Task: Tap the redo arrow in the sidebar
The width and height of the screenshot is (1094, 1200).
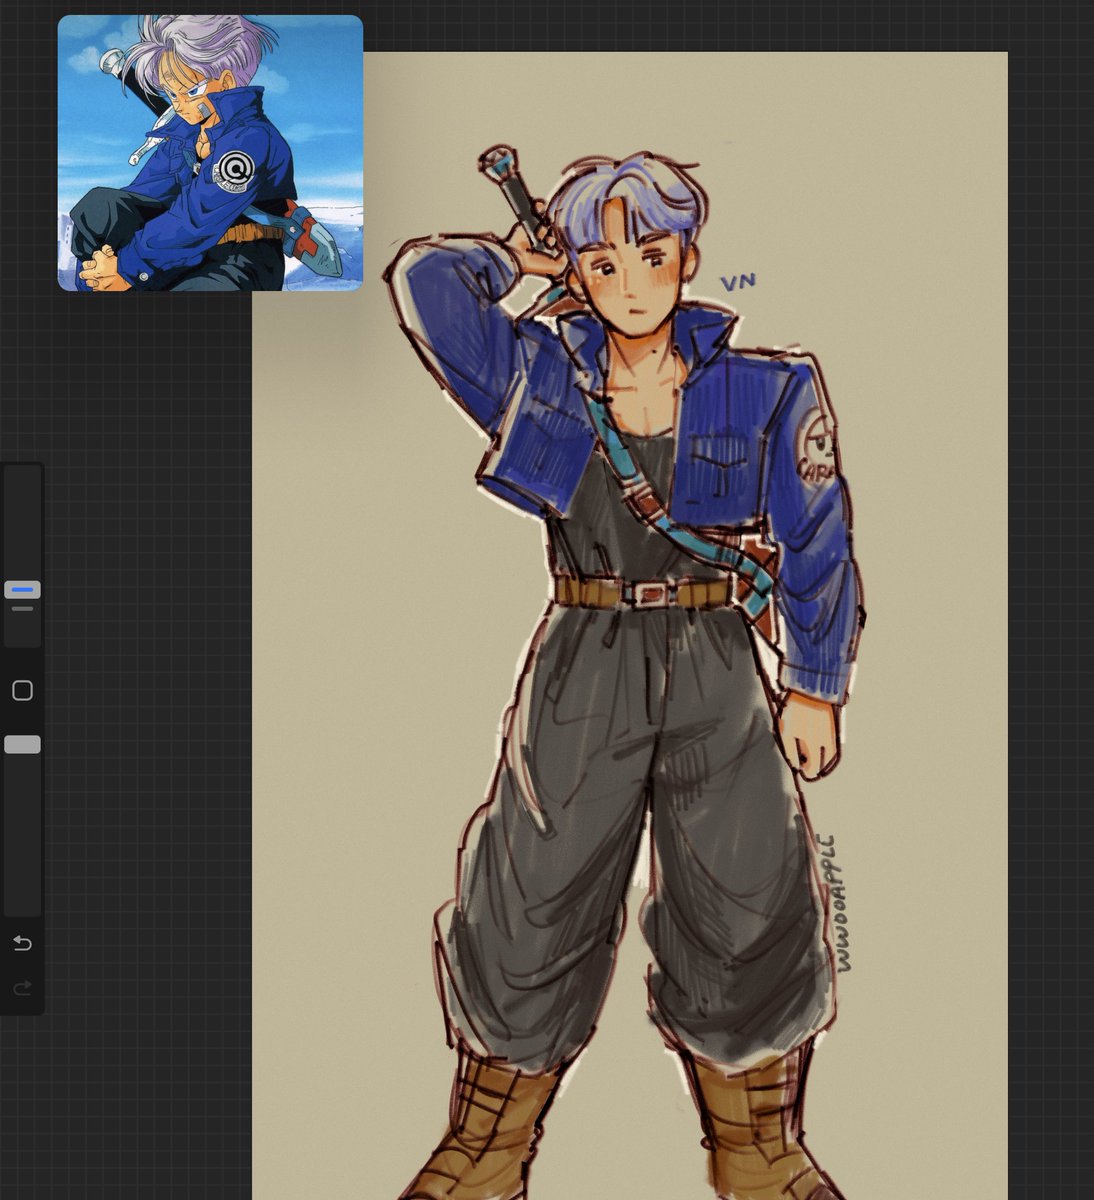Action: pyautogui.click(x=22, y=988)
